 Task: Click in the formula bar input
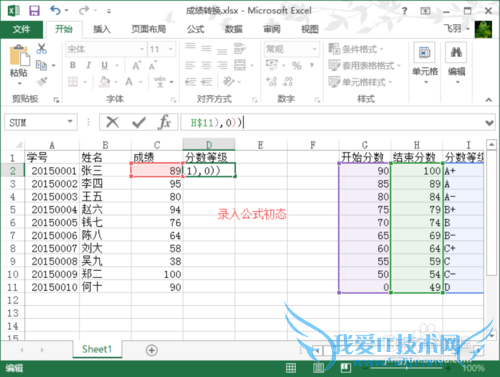332,123
